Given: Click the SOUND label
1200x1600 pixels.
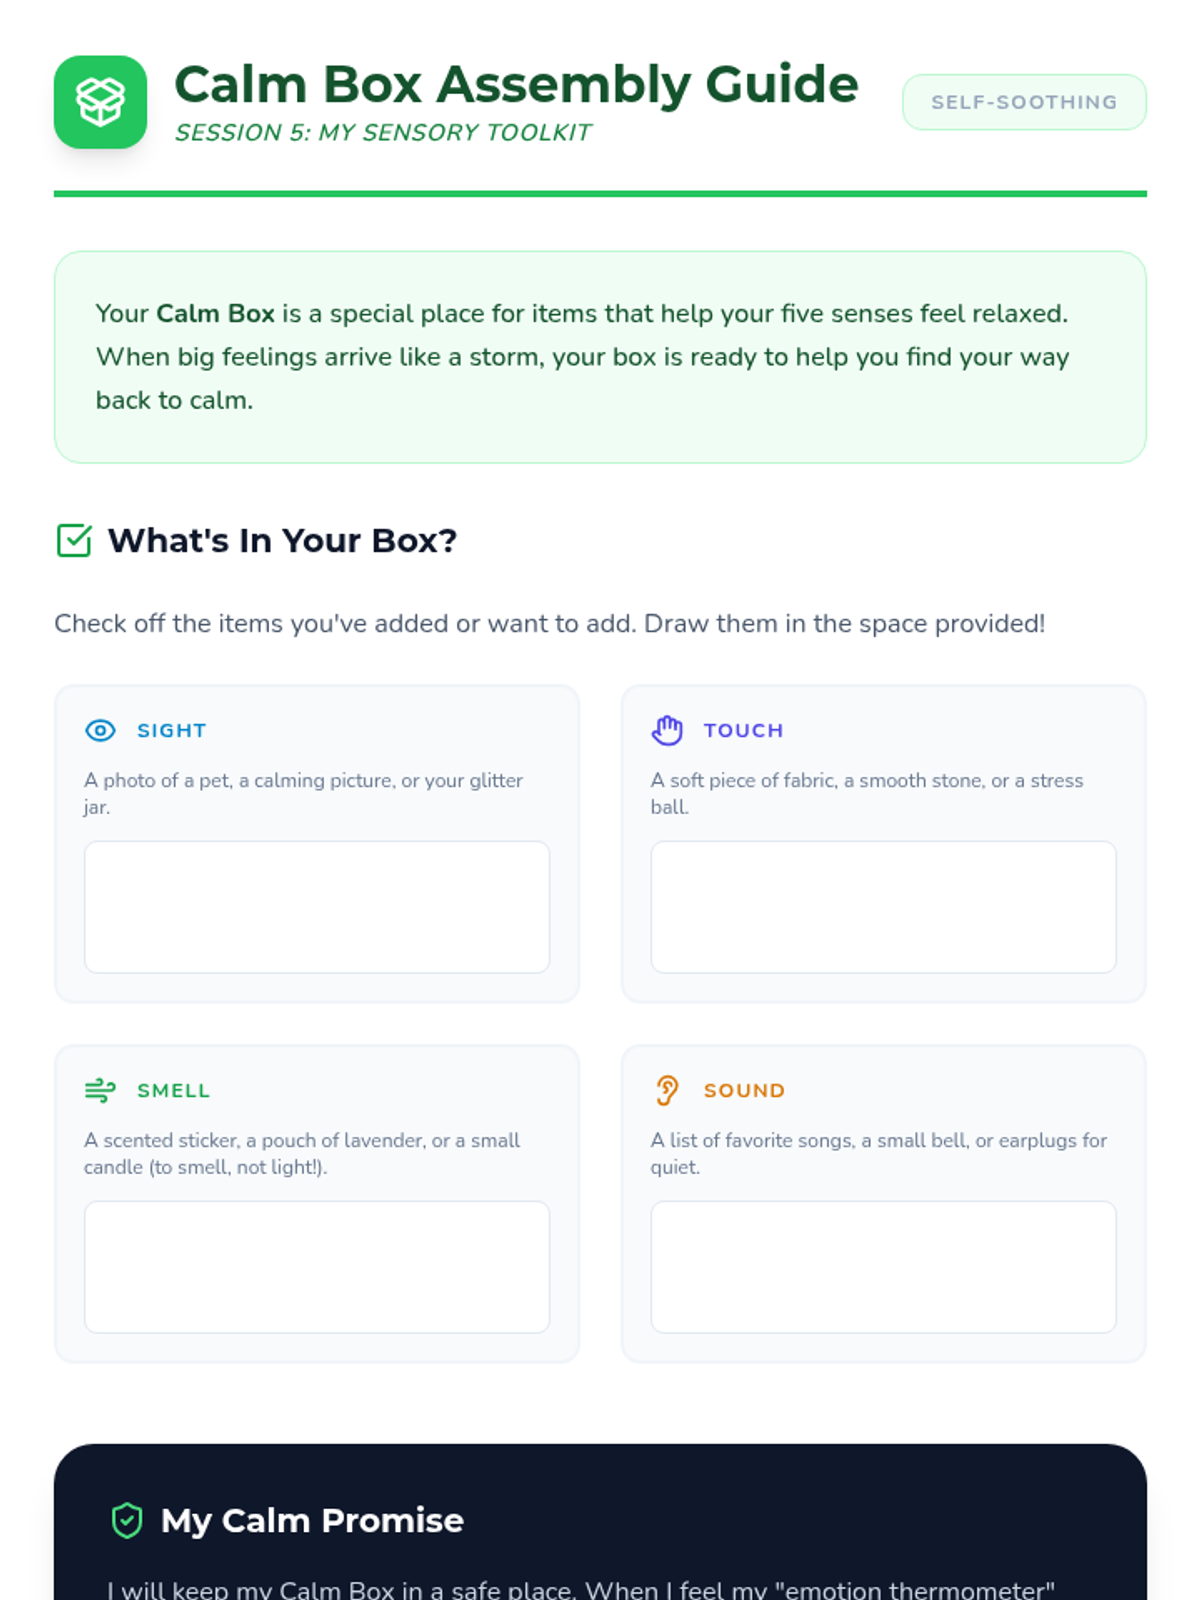Looking at the screenshot, I should point(744,1091).
